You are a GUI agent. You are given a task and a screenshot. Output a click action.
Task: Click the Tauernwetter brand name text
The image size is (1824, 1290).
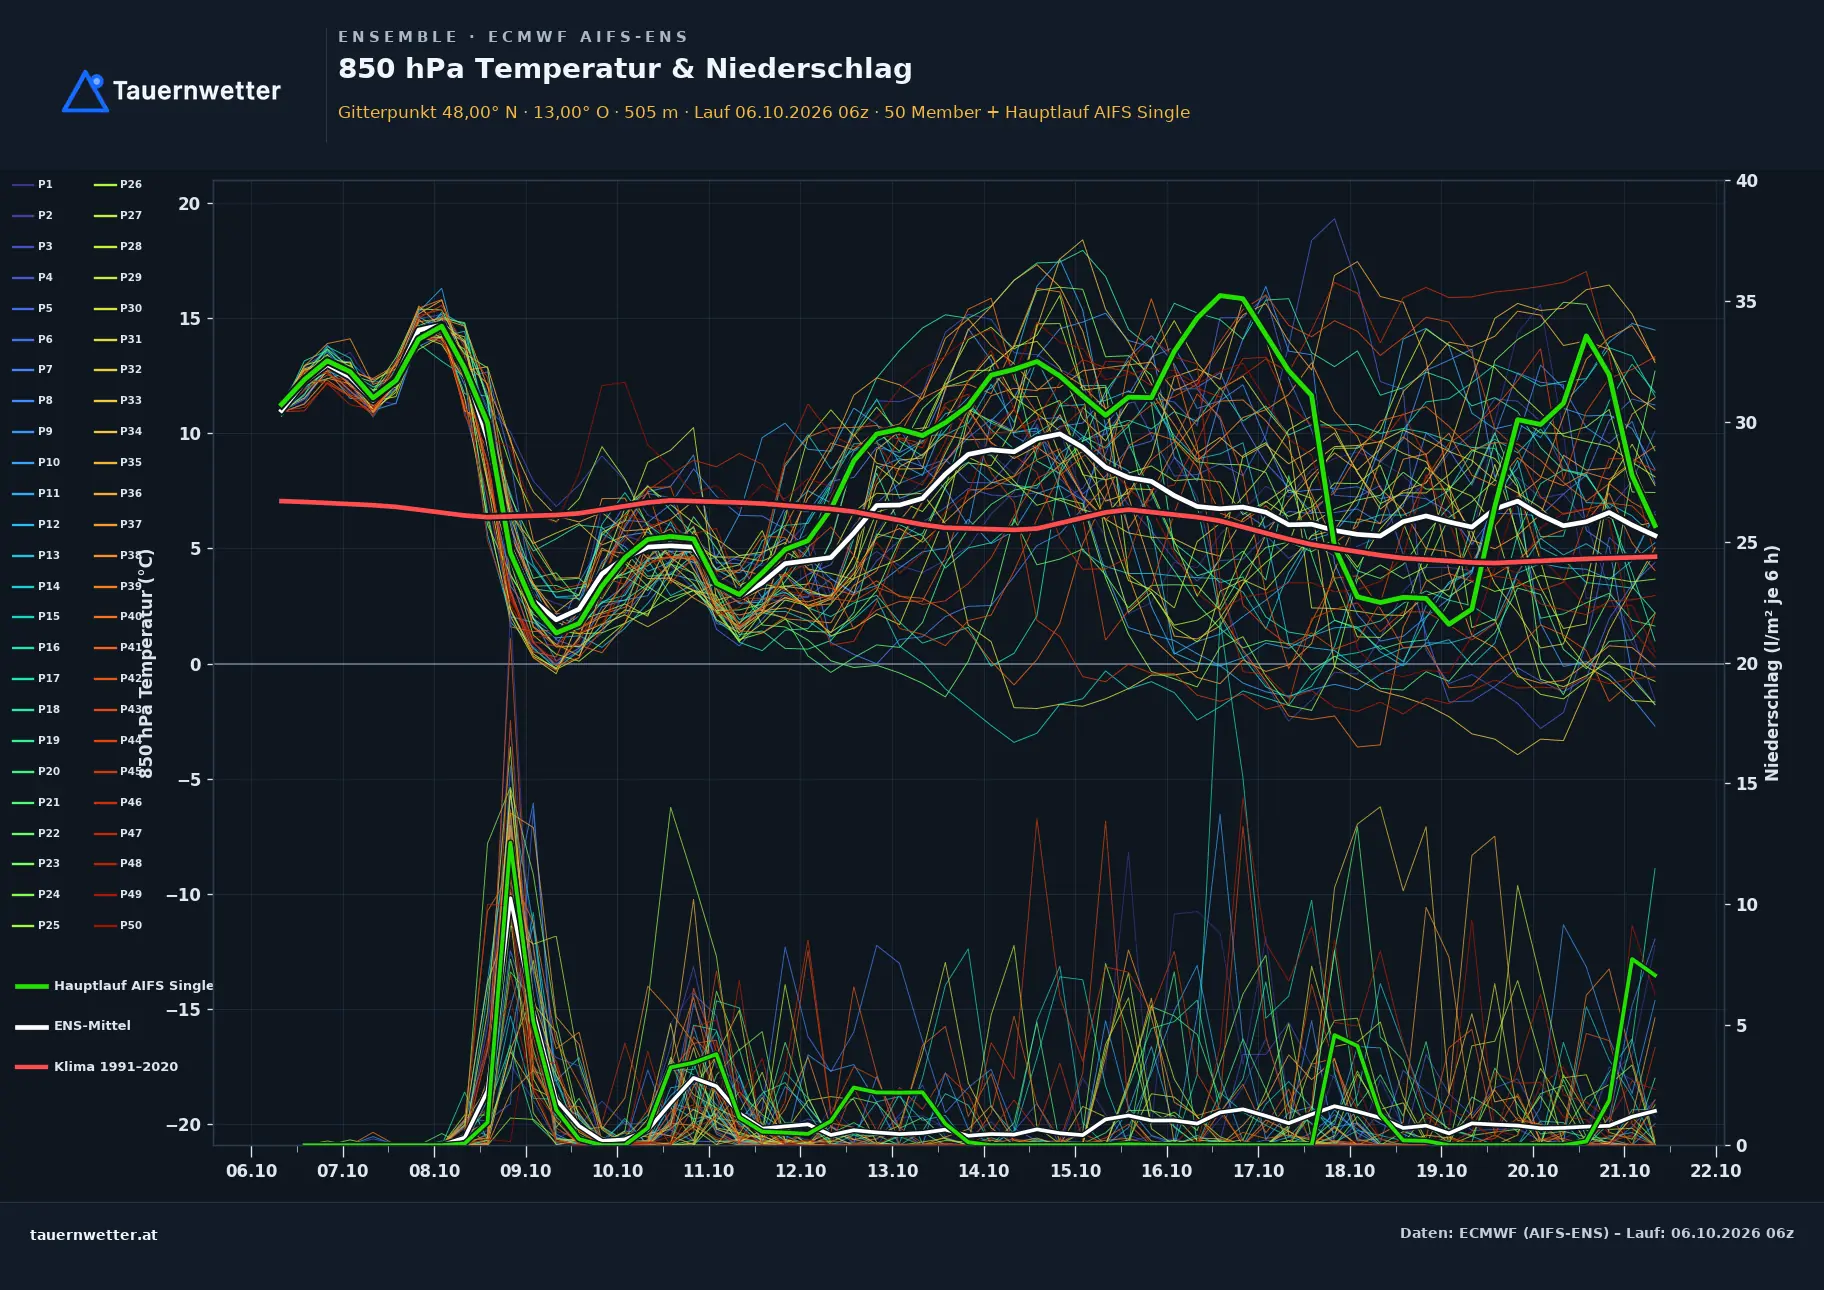pyautogui.click(x=197, y=91)
